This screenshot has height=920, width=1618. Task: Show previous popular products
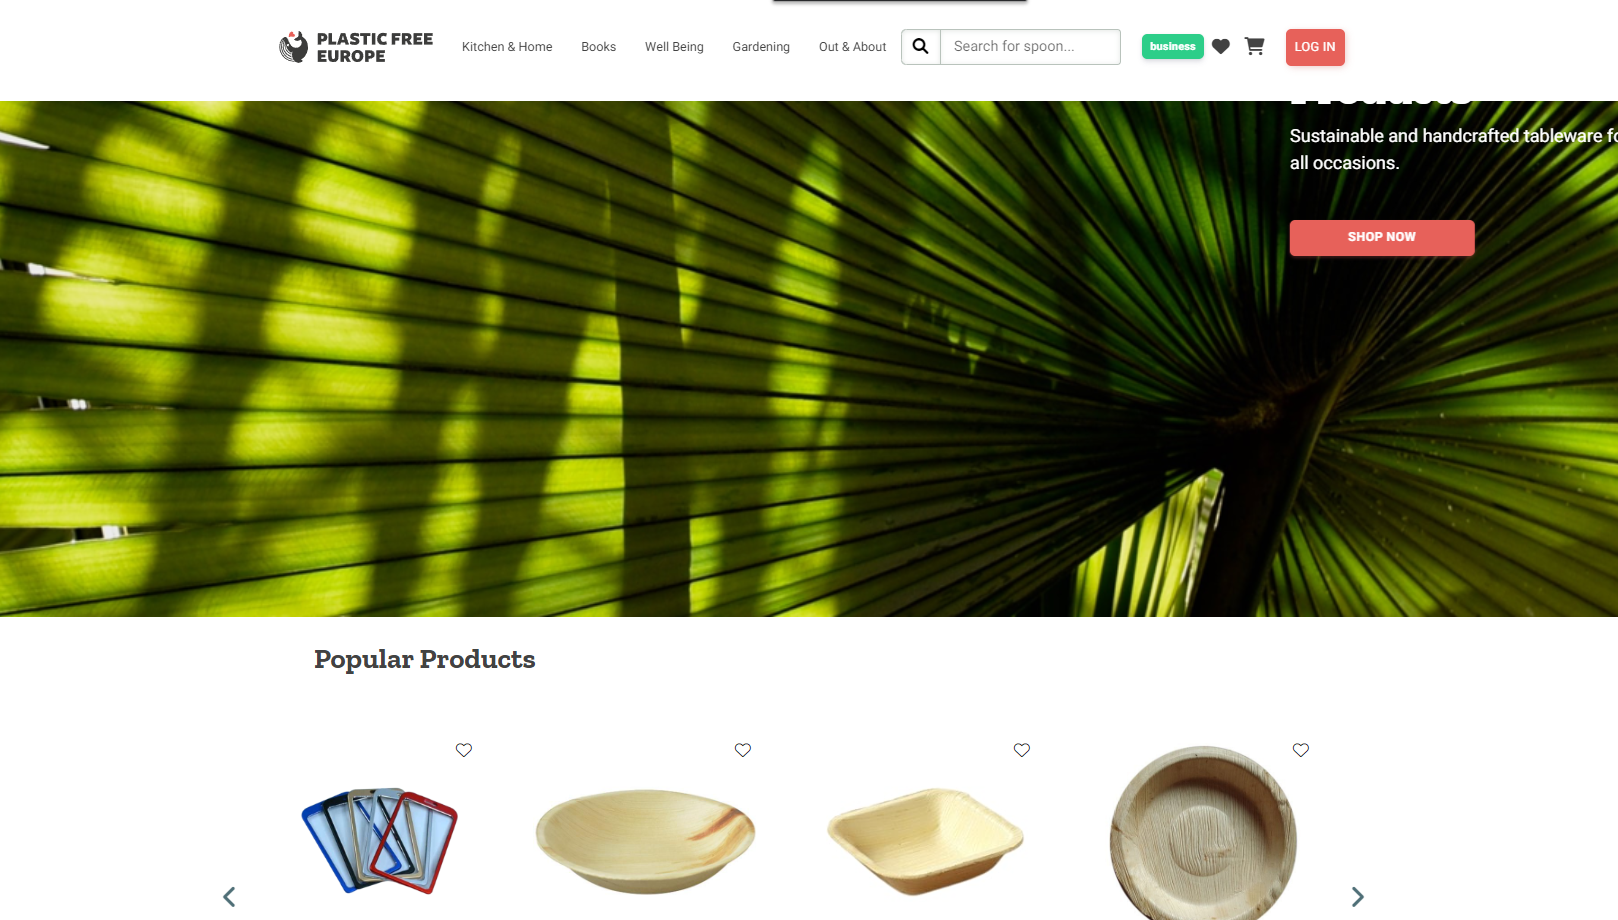(229, 897)
